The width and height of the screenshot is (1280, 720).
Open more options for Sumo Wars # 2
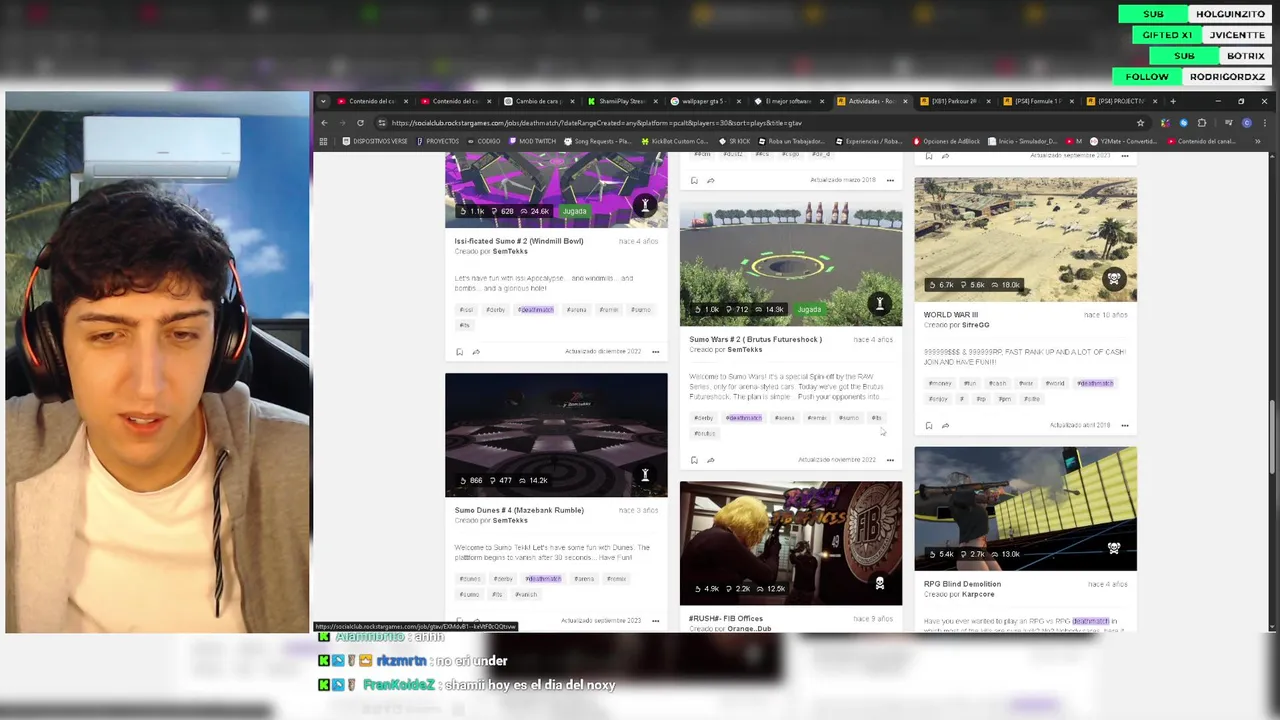(x=890, y=460)
